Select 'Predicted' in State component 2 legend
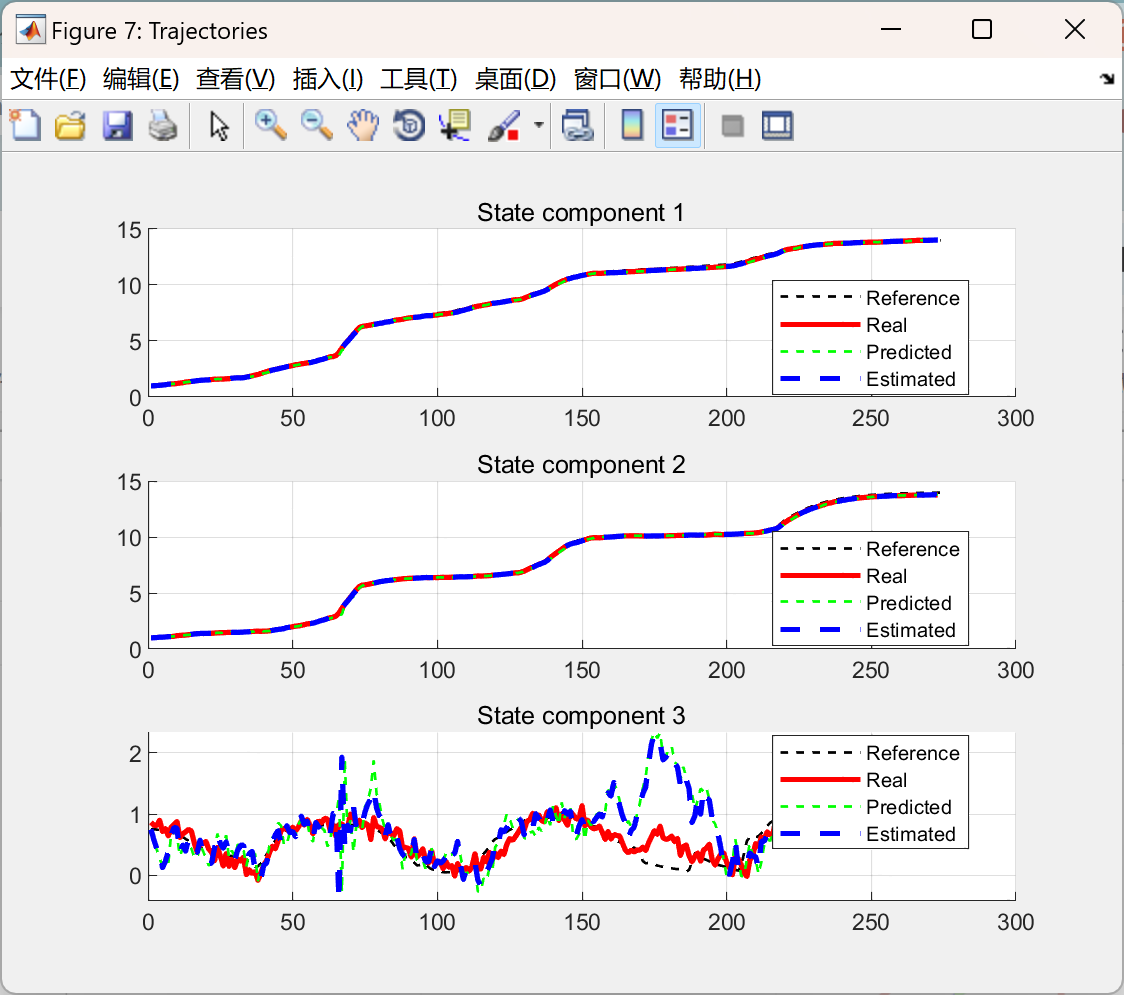This screenshot has width=1124, height=995. (909, 603)
